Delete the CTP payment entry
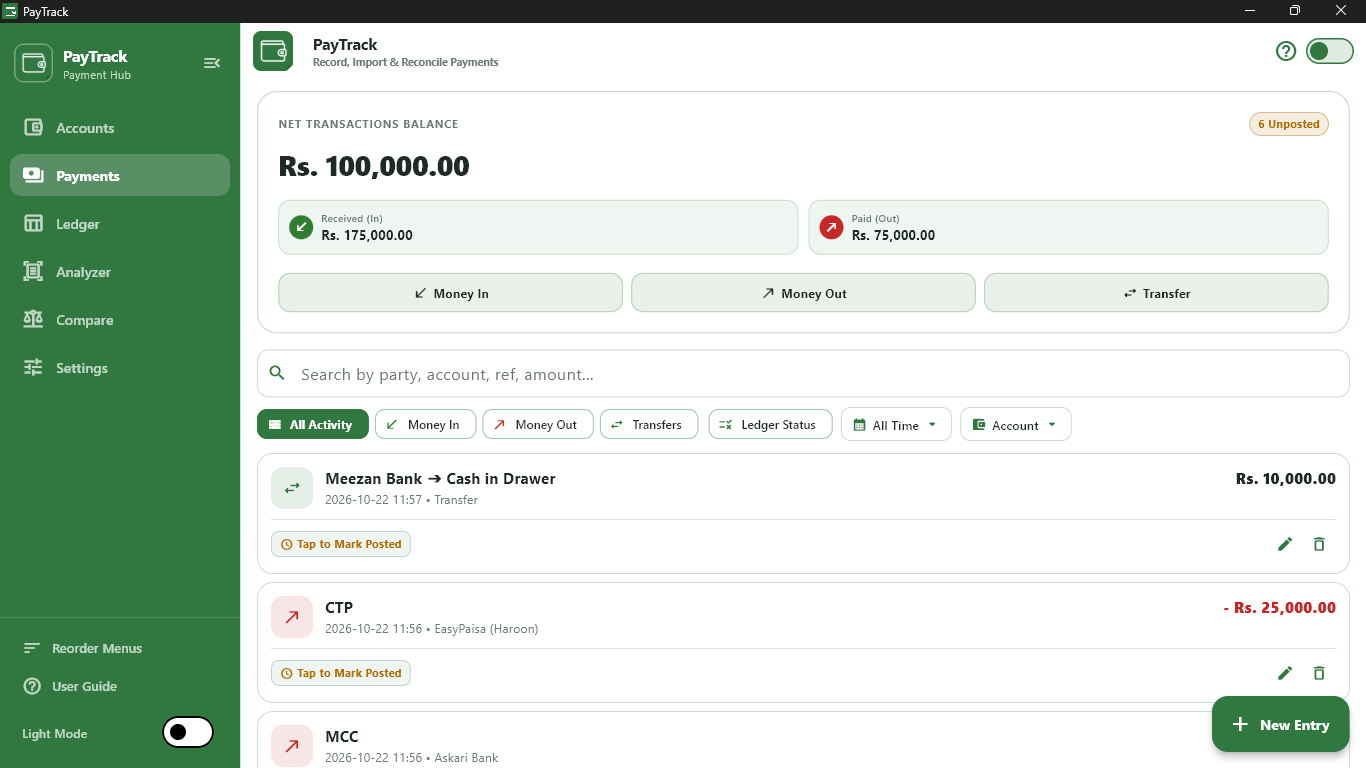This screenshot has height=768, width=1366. click(1319, 673)
